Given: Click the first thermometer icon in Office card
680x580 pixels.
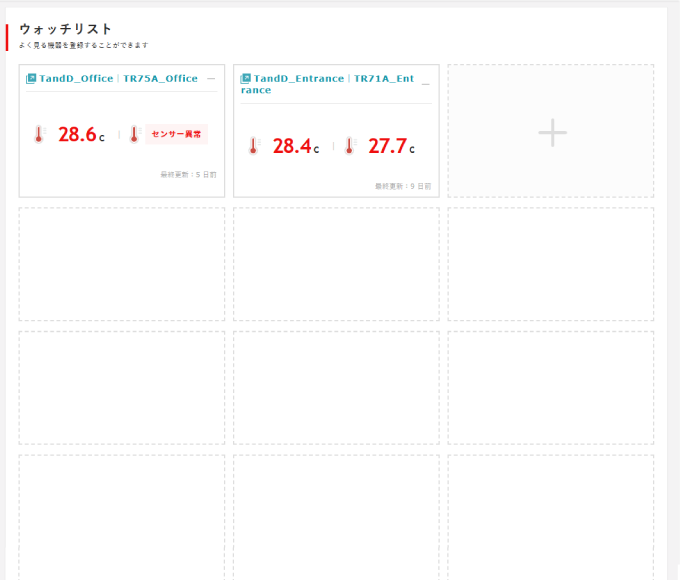Looking at the screenshot, I should tap(39, 135).
